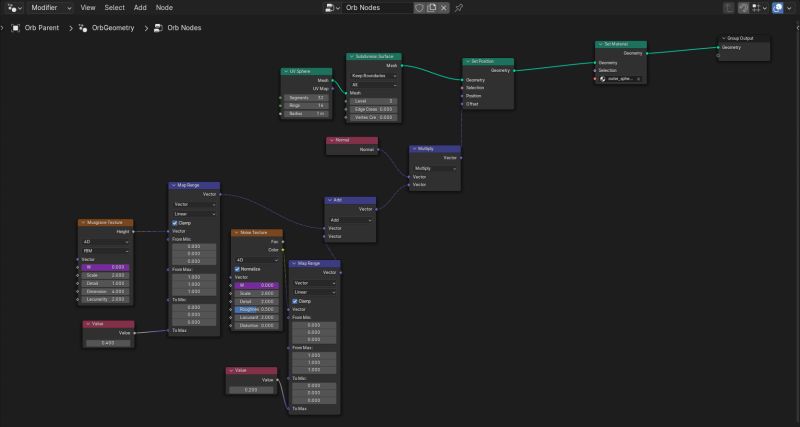The image size is (800, 427).
Task: Collapse the Normal node
Action: click(331, 140)
